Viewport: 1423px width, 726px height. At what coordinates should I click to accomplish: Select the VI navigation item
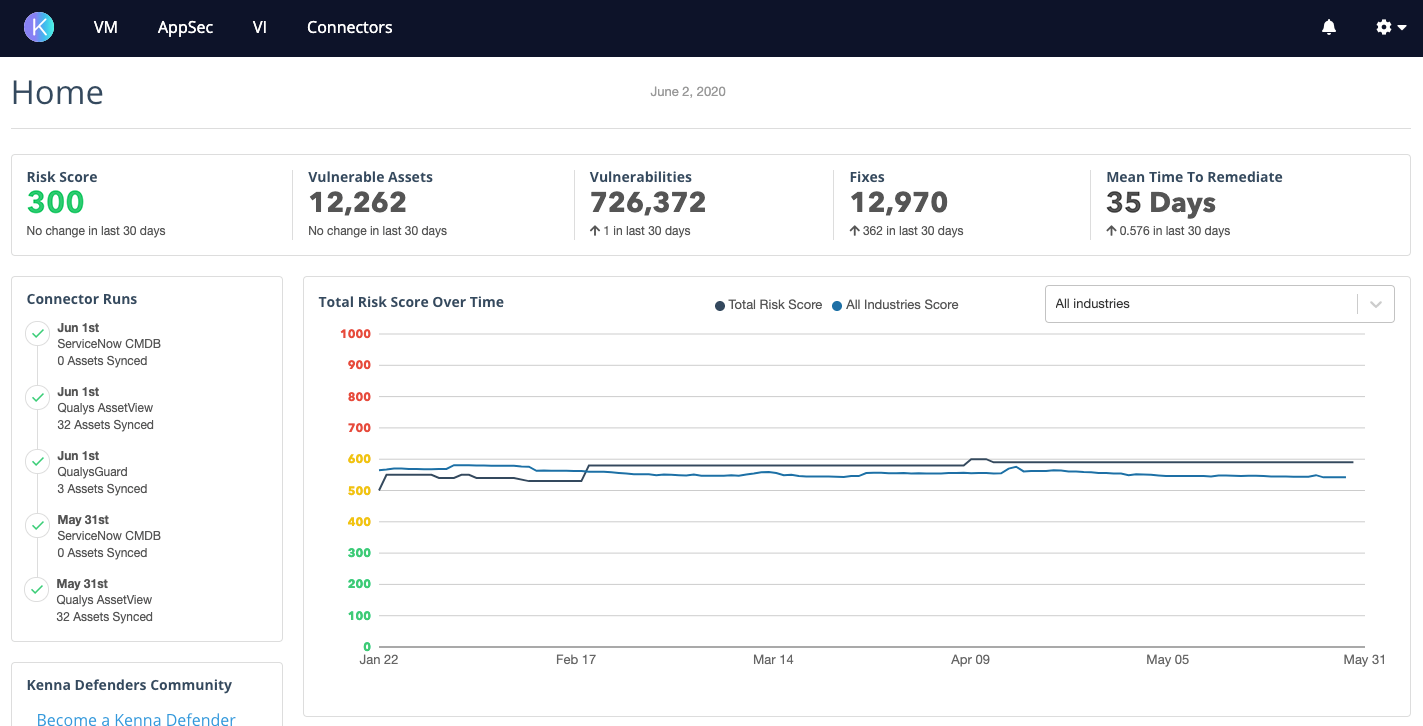tap(260, 28)
